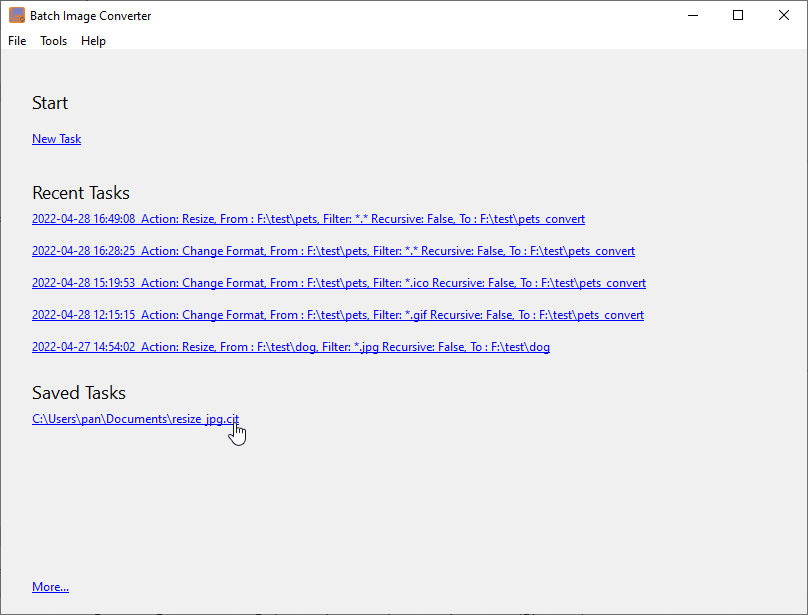The width and height of the screenshot is (808, 615).
Task: Open the recent task filtering *.ico files
Action: (x=338, y=282)
